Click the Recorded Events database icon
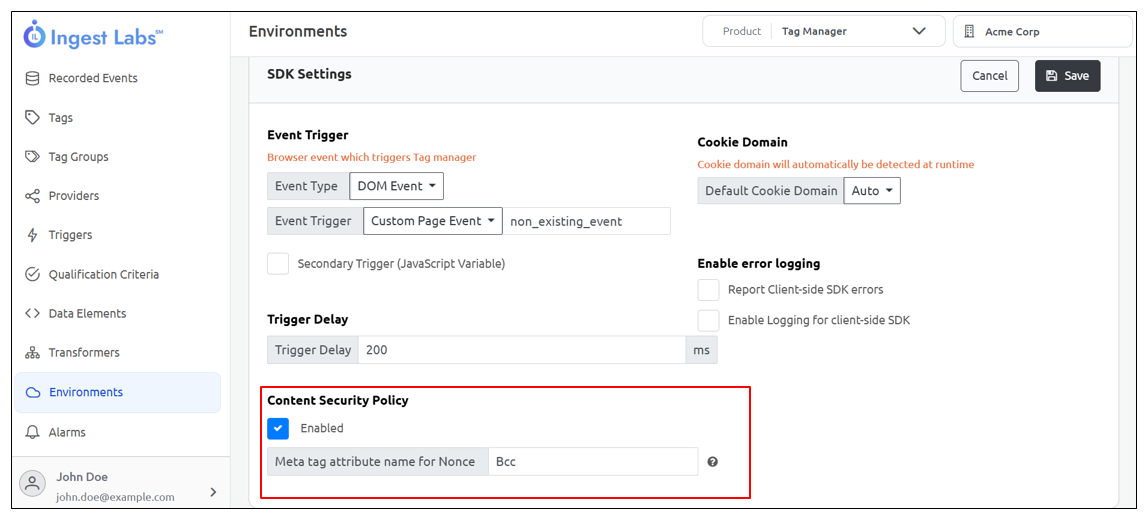Viewport: 1147px width, 517px height. coord(33,78)
